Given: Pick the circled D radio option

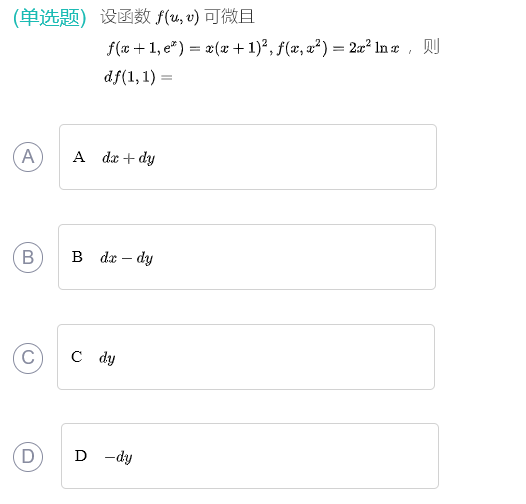Looking at the screenshot, I should [x=28, y=457].
